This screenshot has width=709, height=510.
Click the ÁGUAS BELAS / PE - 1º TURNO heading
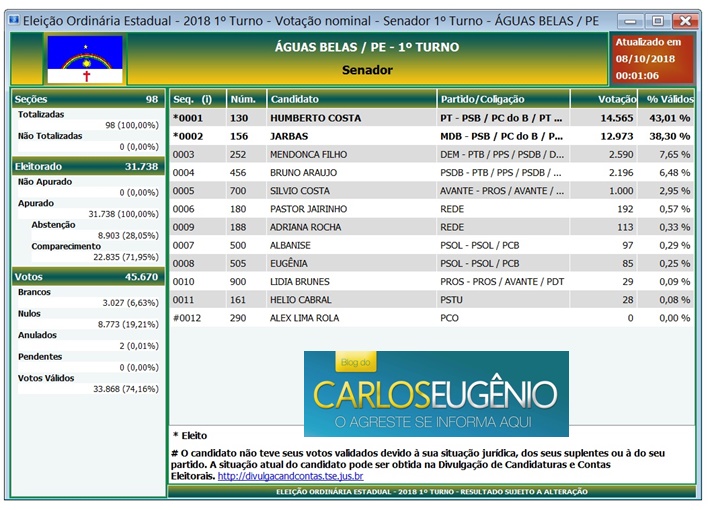click(367, 47)
